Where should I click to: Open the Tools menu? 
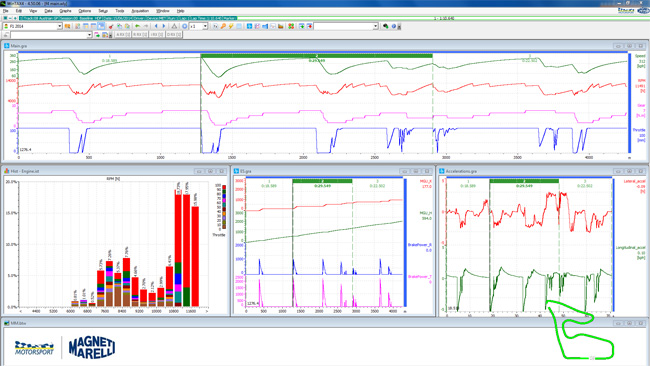[x=119, y=11]
